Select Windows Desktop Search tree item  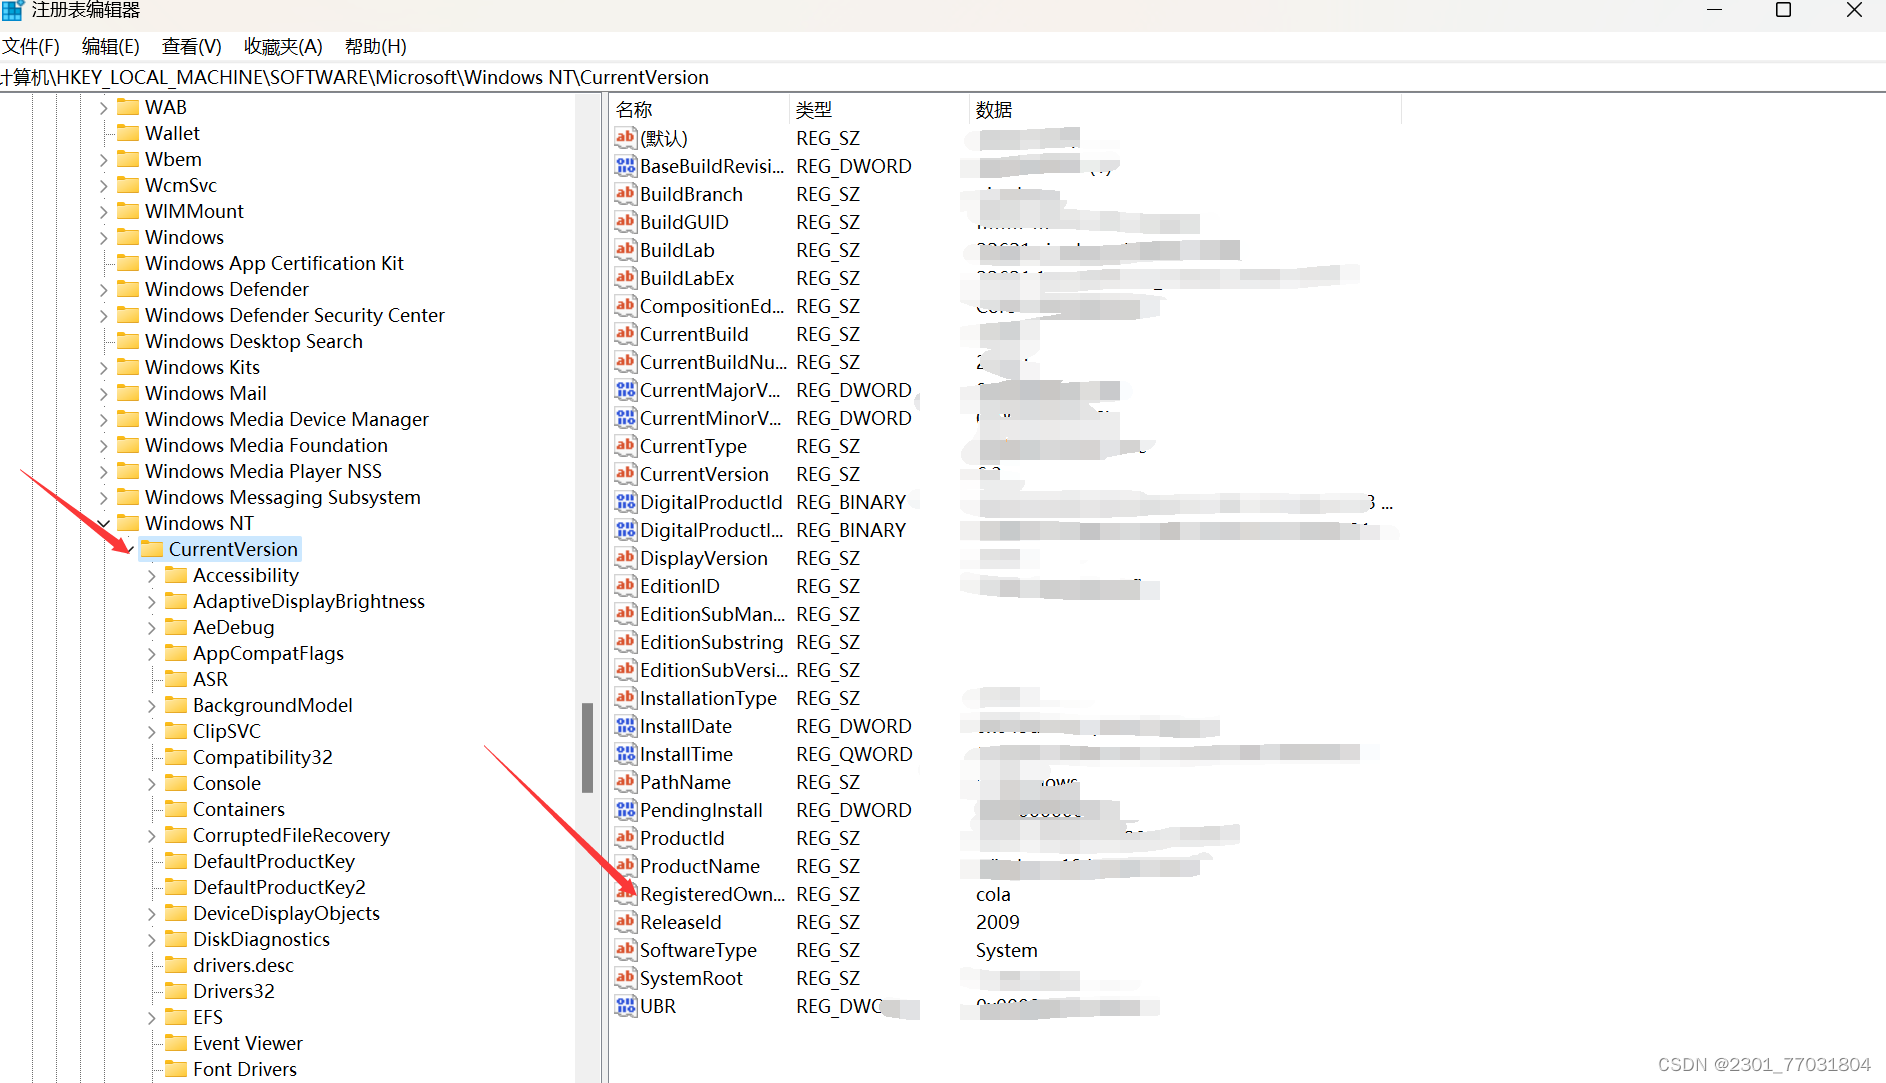[253, 341]
